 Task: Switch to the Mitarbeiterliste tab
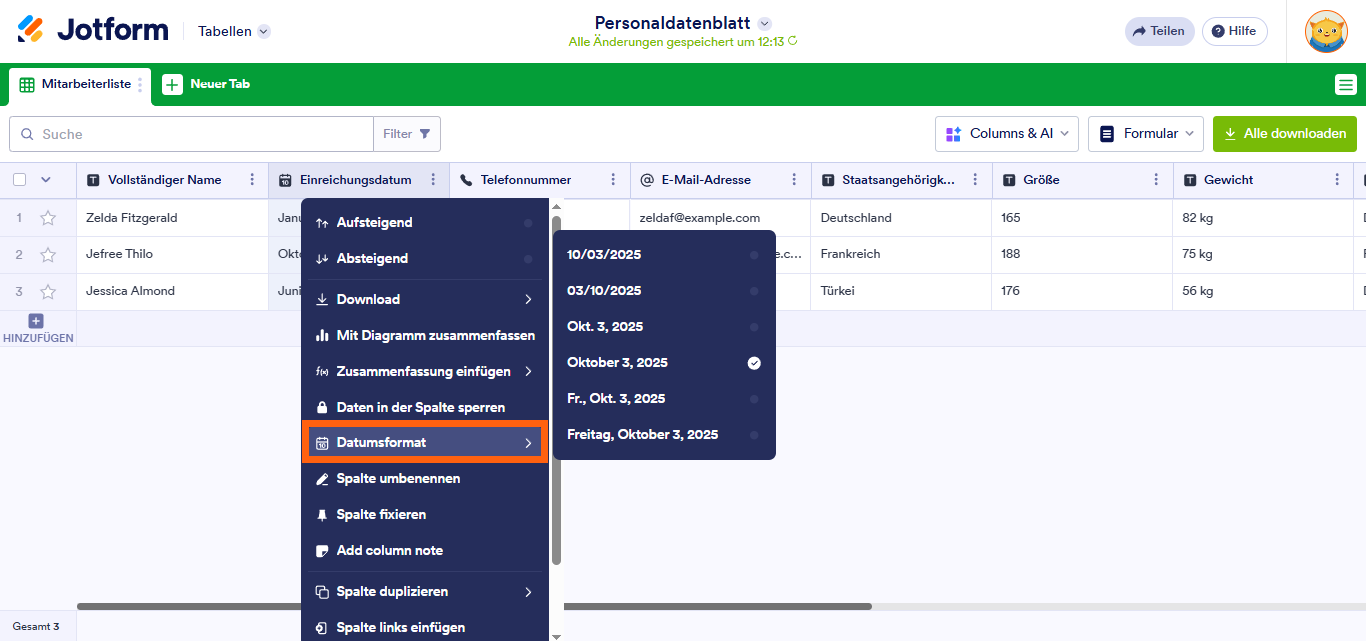(x=75, y=85)
